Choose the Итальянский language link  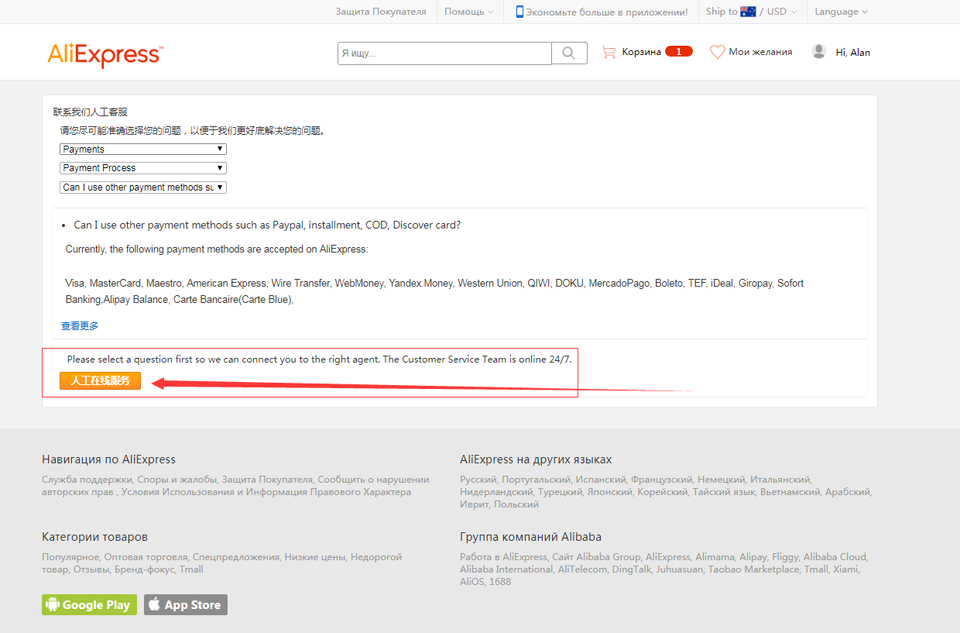[781, 479]
